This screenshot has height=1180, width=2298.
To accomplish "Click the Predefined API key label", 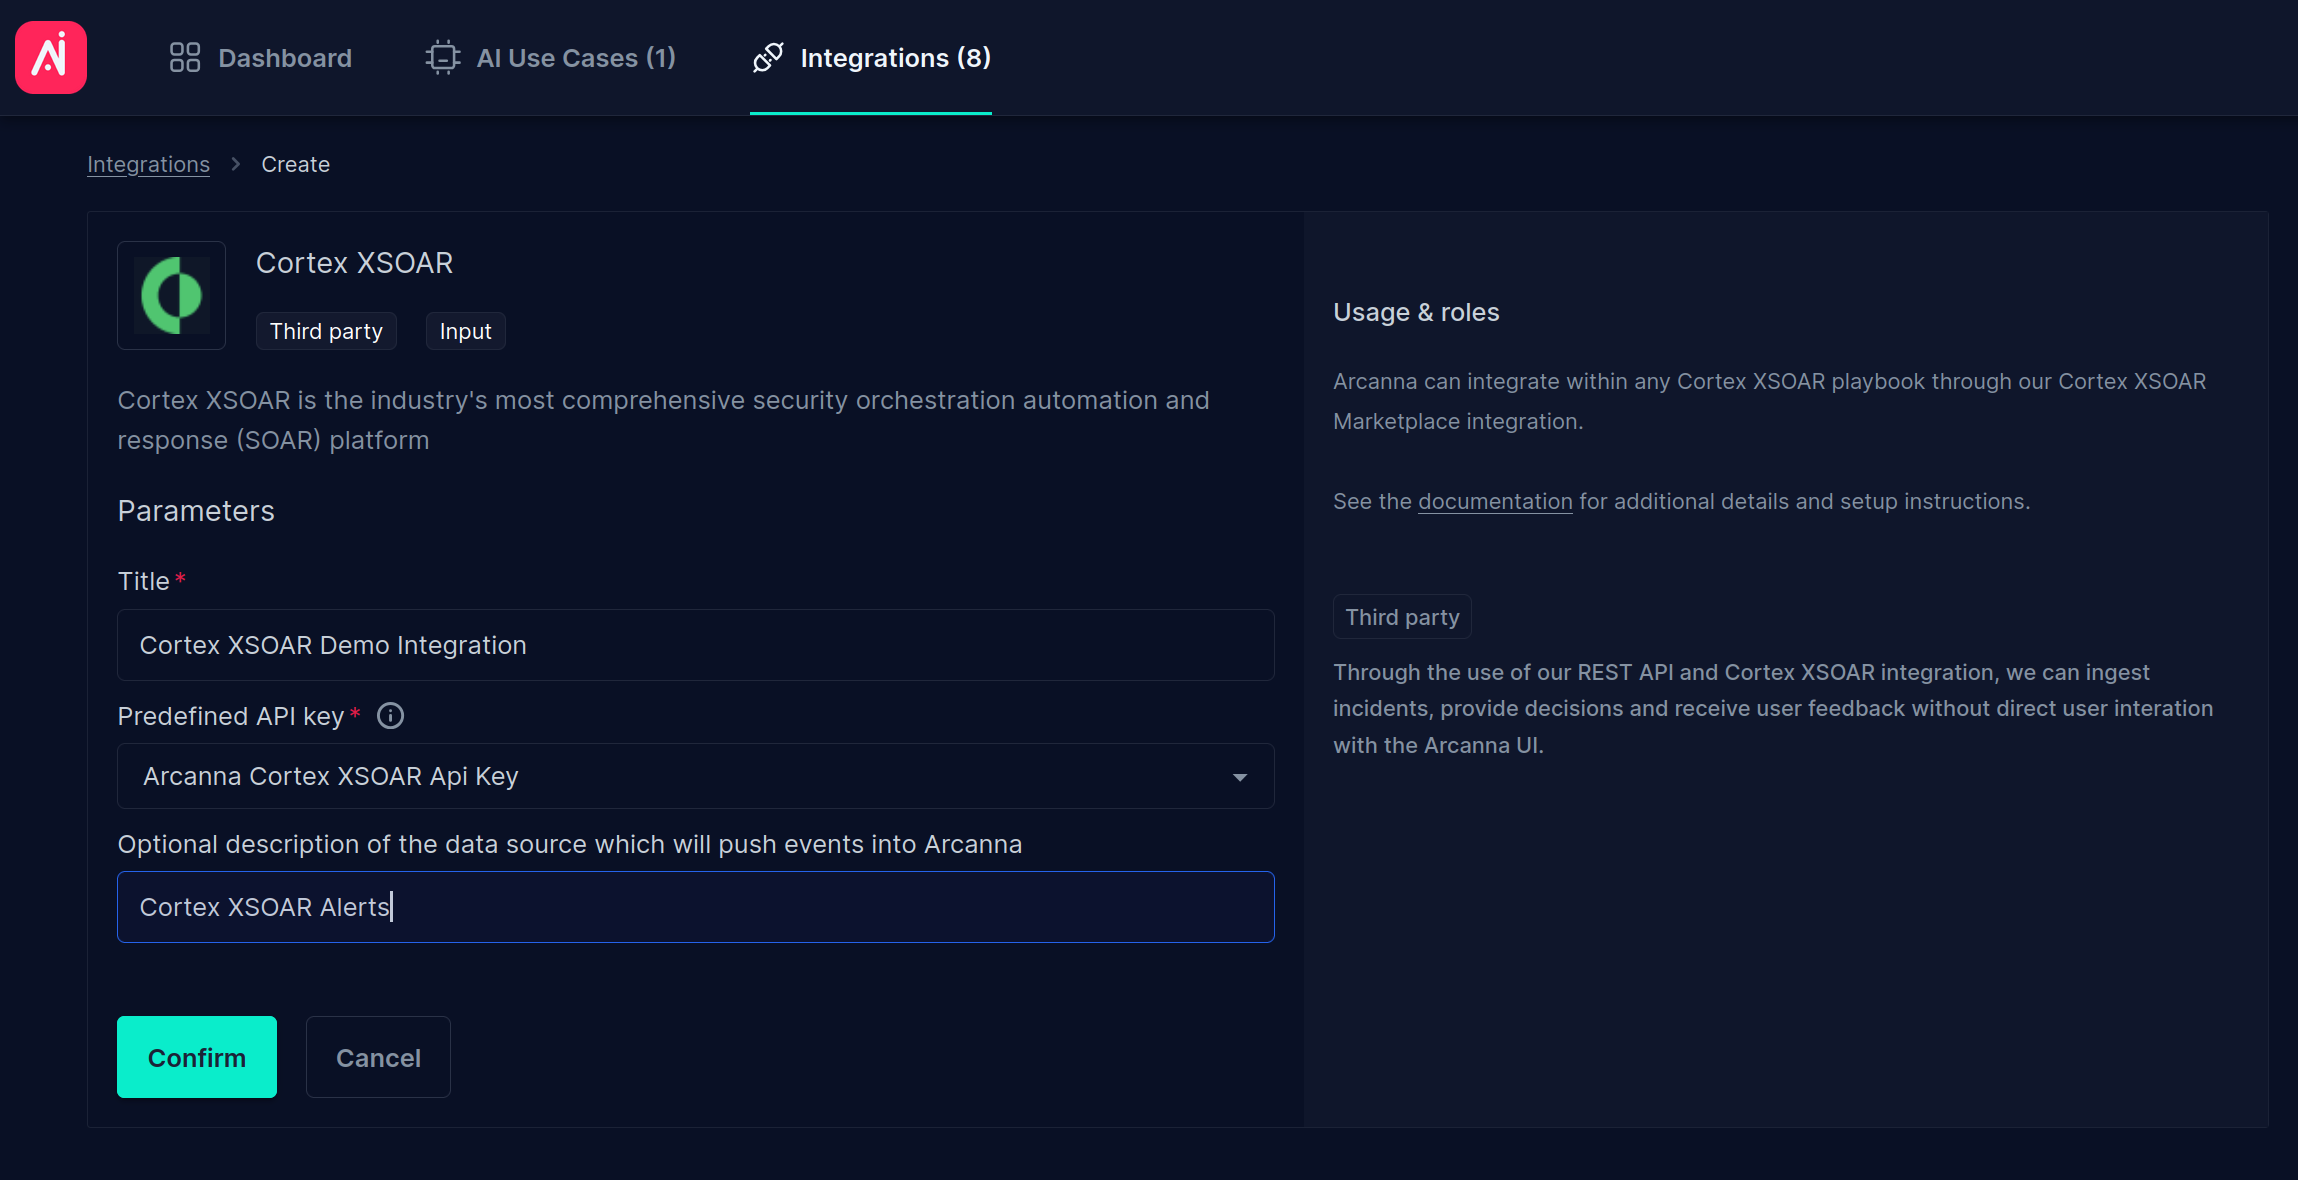I will [231, 716].
